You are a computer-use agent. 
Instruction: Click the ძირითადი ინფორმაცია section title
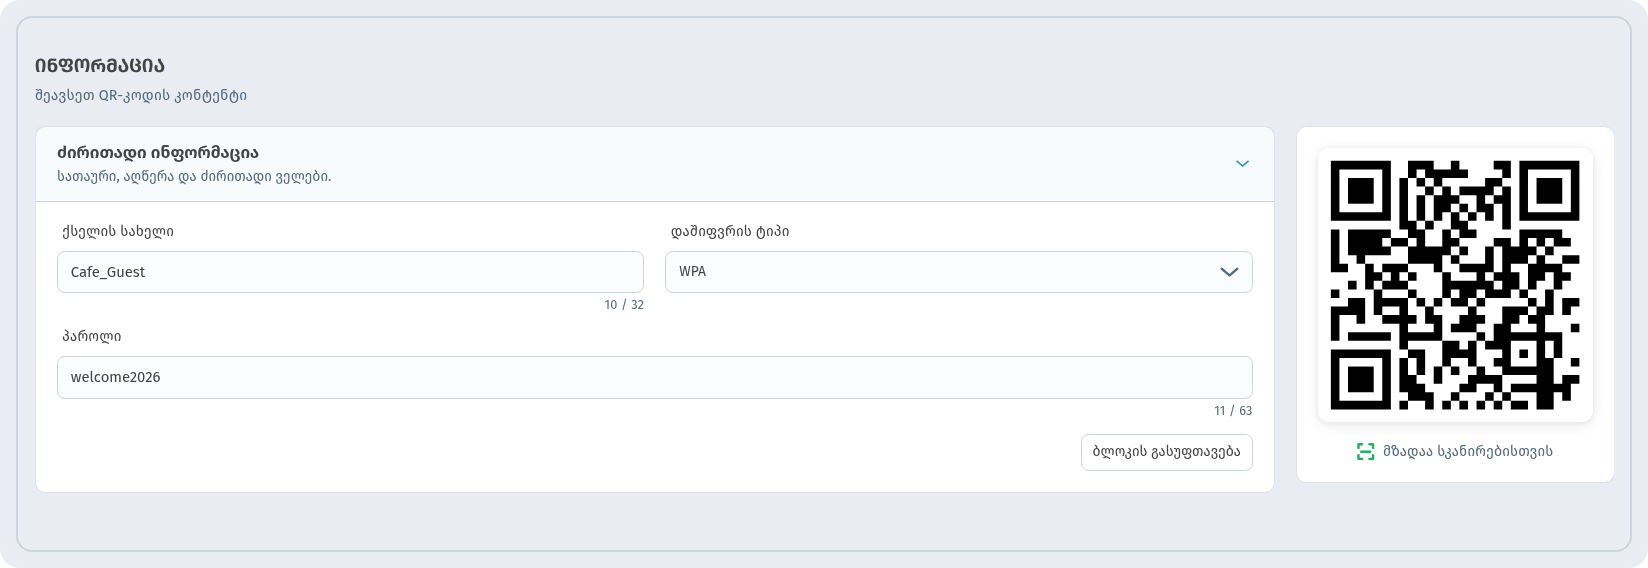click(x=158, y=153)
